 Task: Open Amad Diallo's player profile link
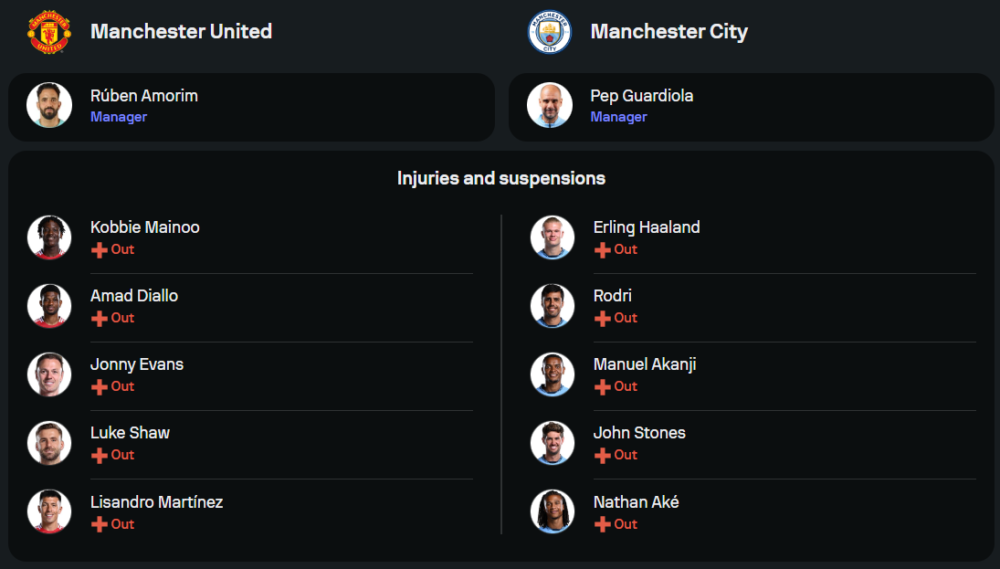(x=134, y=296)
